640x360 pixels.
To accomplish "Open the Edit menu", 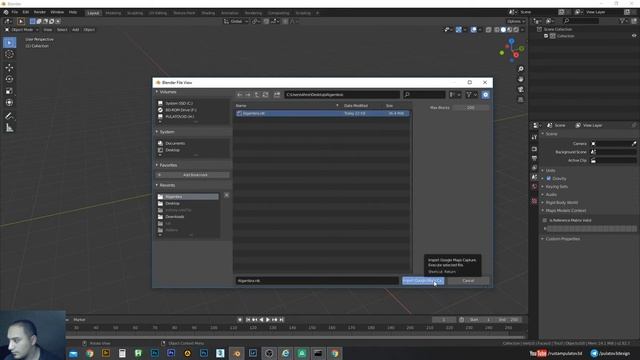I will click(x=26, y=12).
